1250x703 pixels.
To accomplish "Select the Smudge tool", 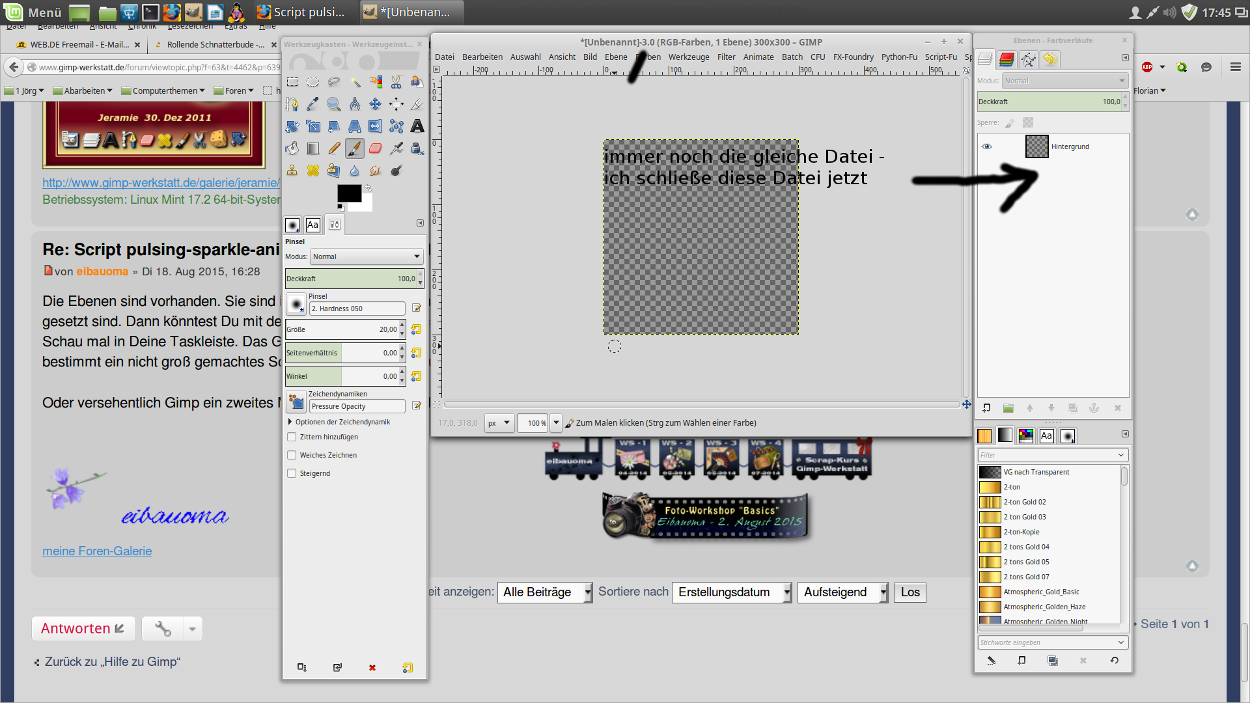I will [376, 170].
